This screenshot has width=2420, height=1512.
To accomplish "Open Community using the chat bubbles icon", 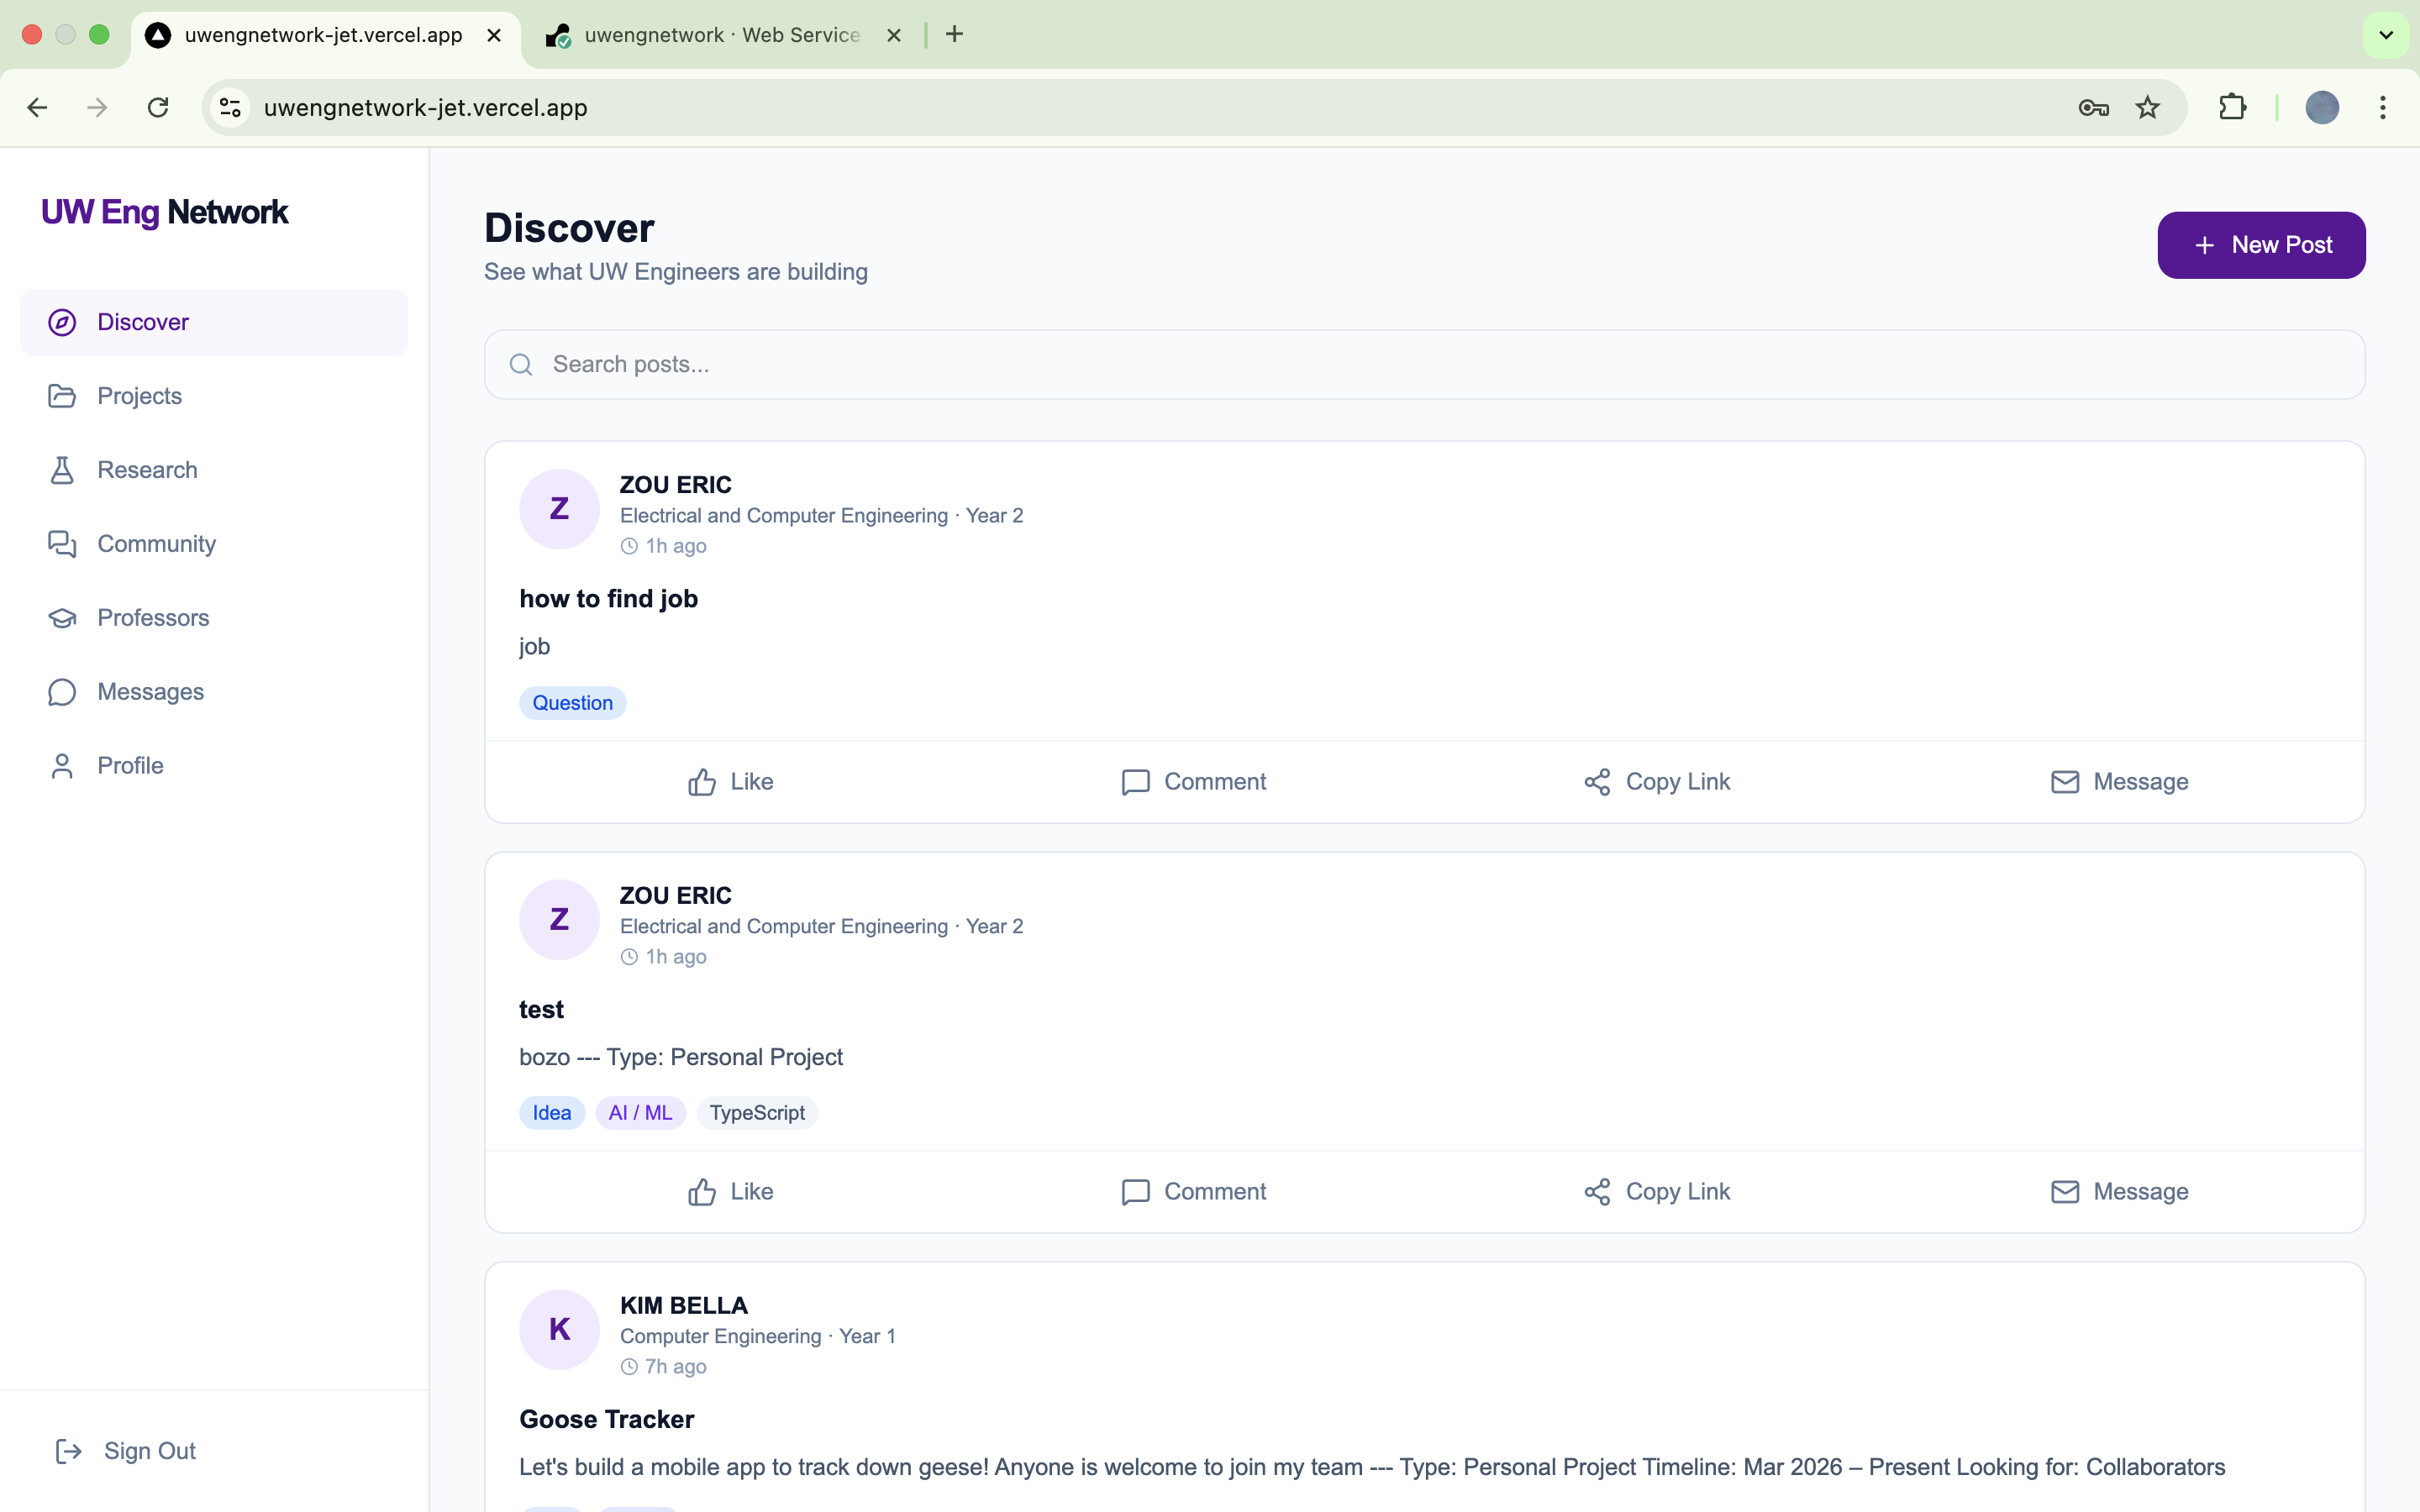I will pyautogui.click(x=62, y=544).
